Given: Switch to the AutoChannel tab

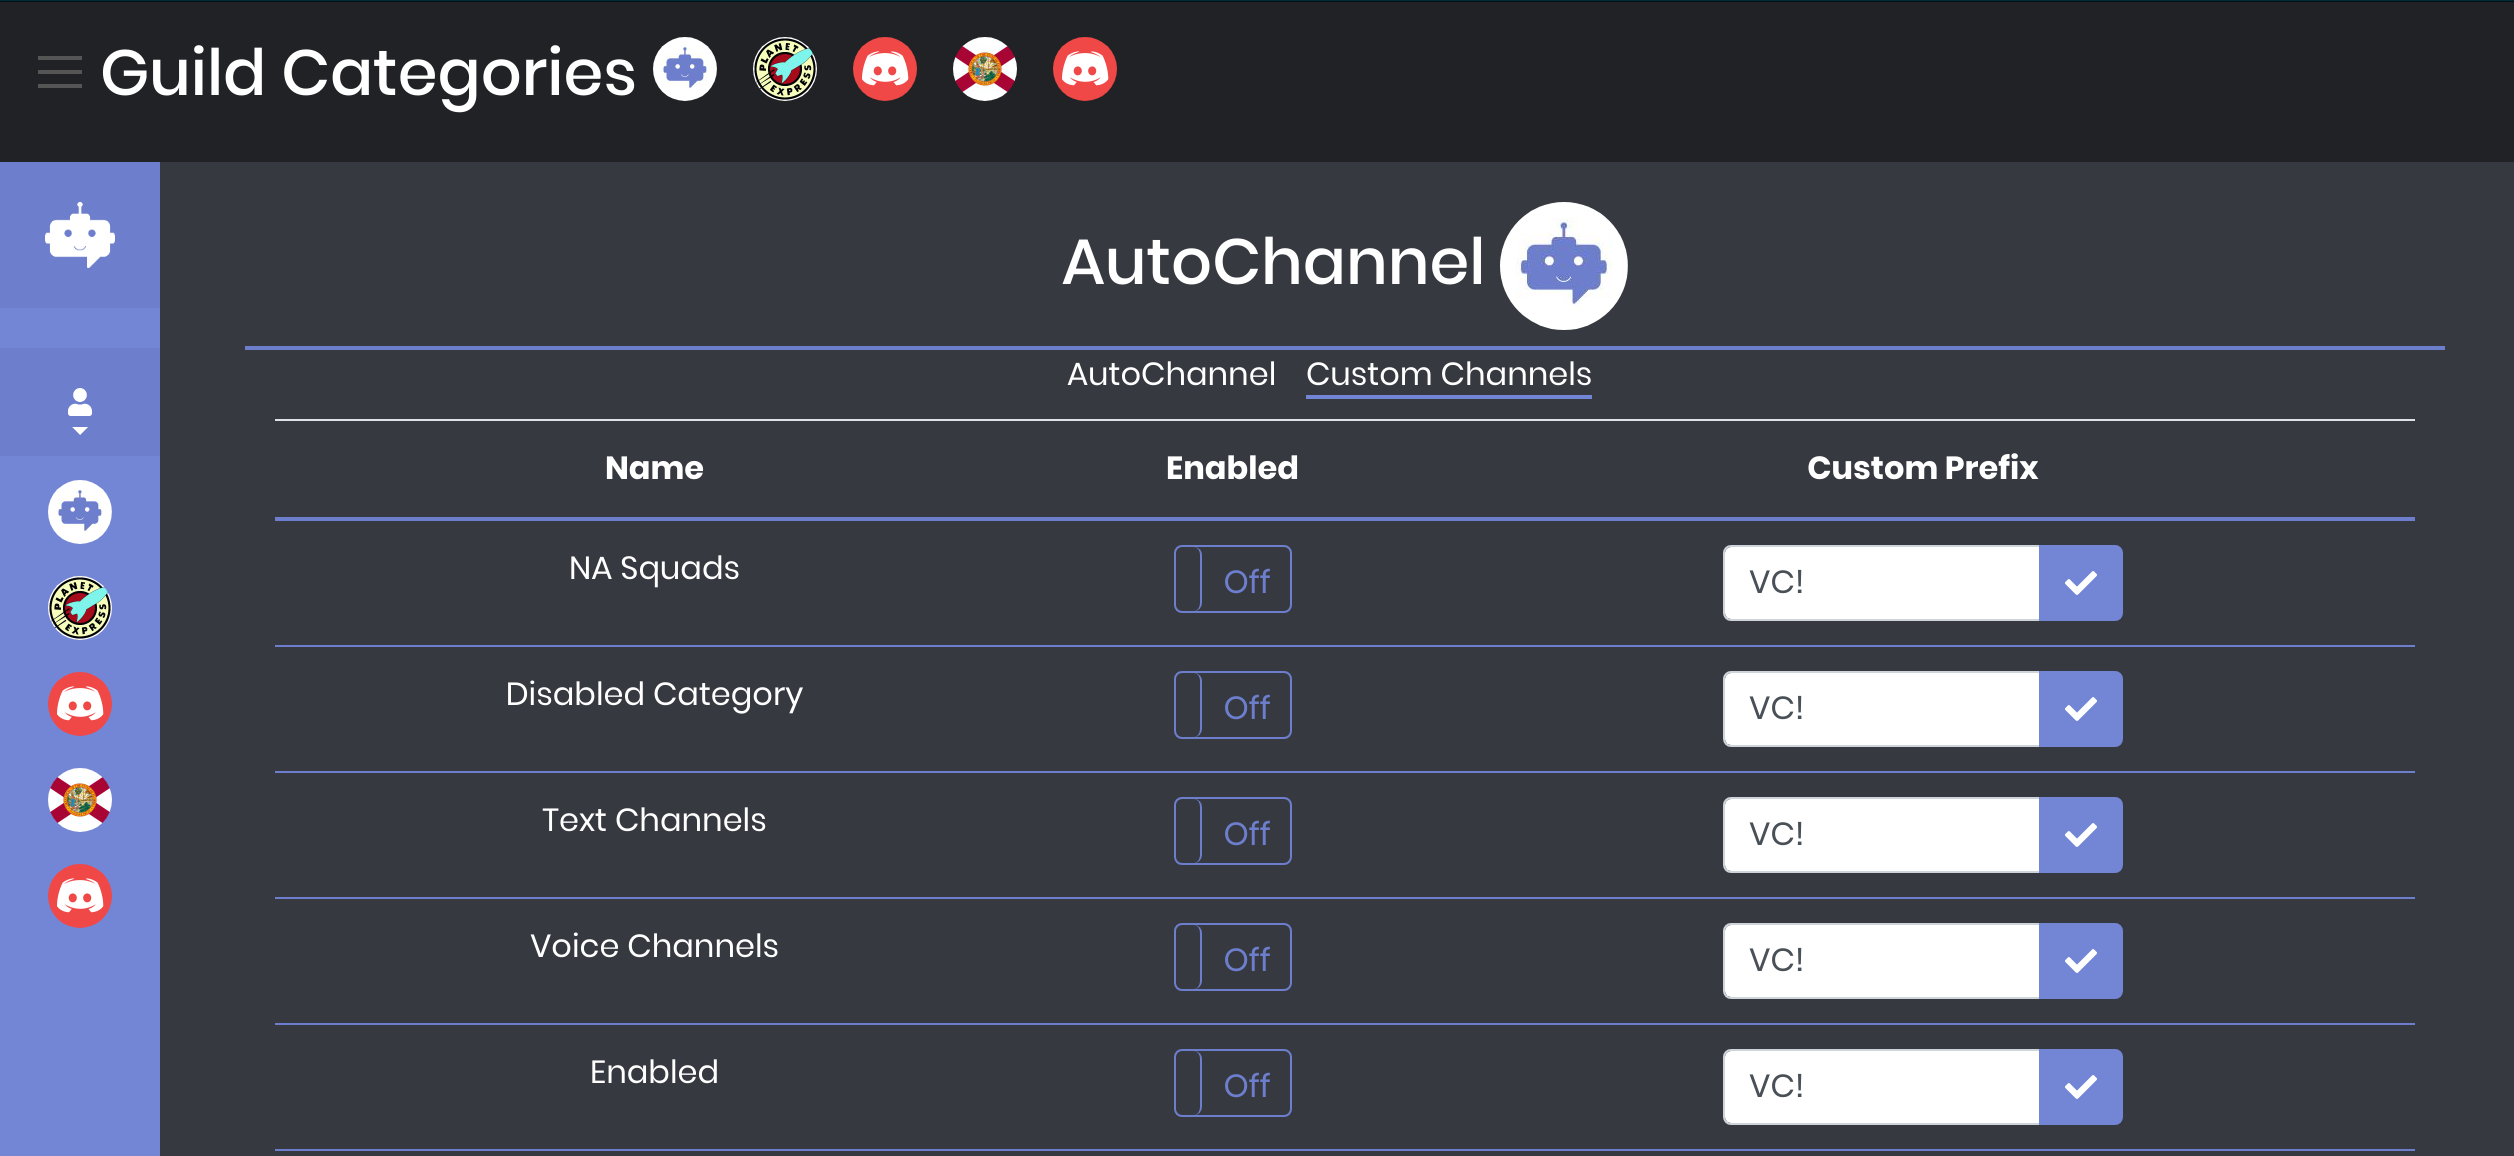Looking at the screenshot, I should point(1171,374).
